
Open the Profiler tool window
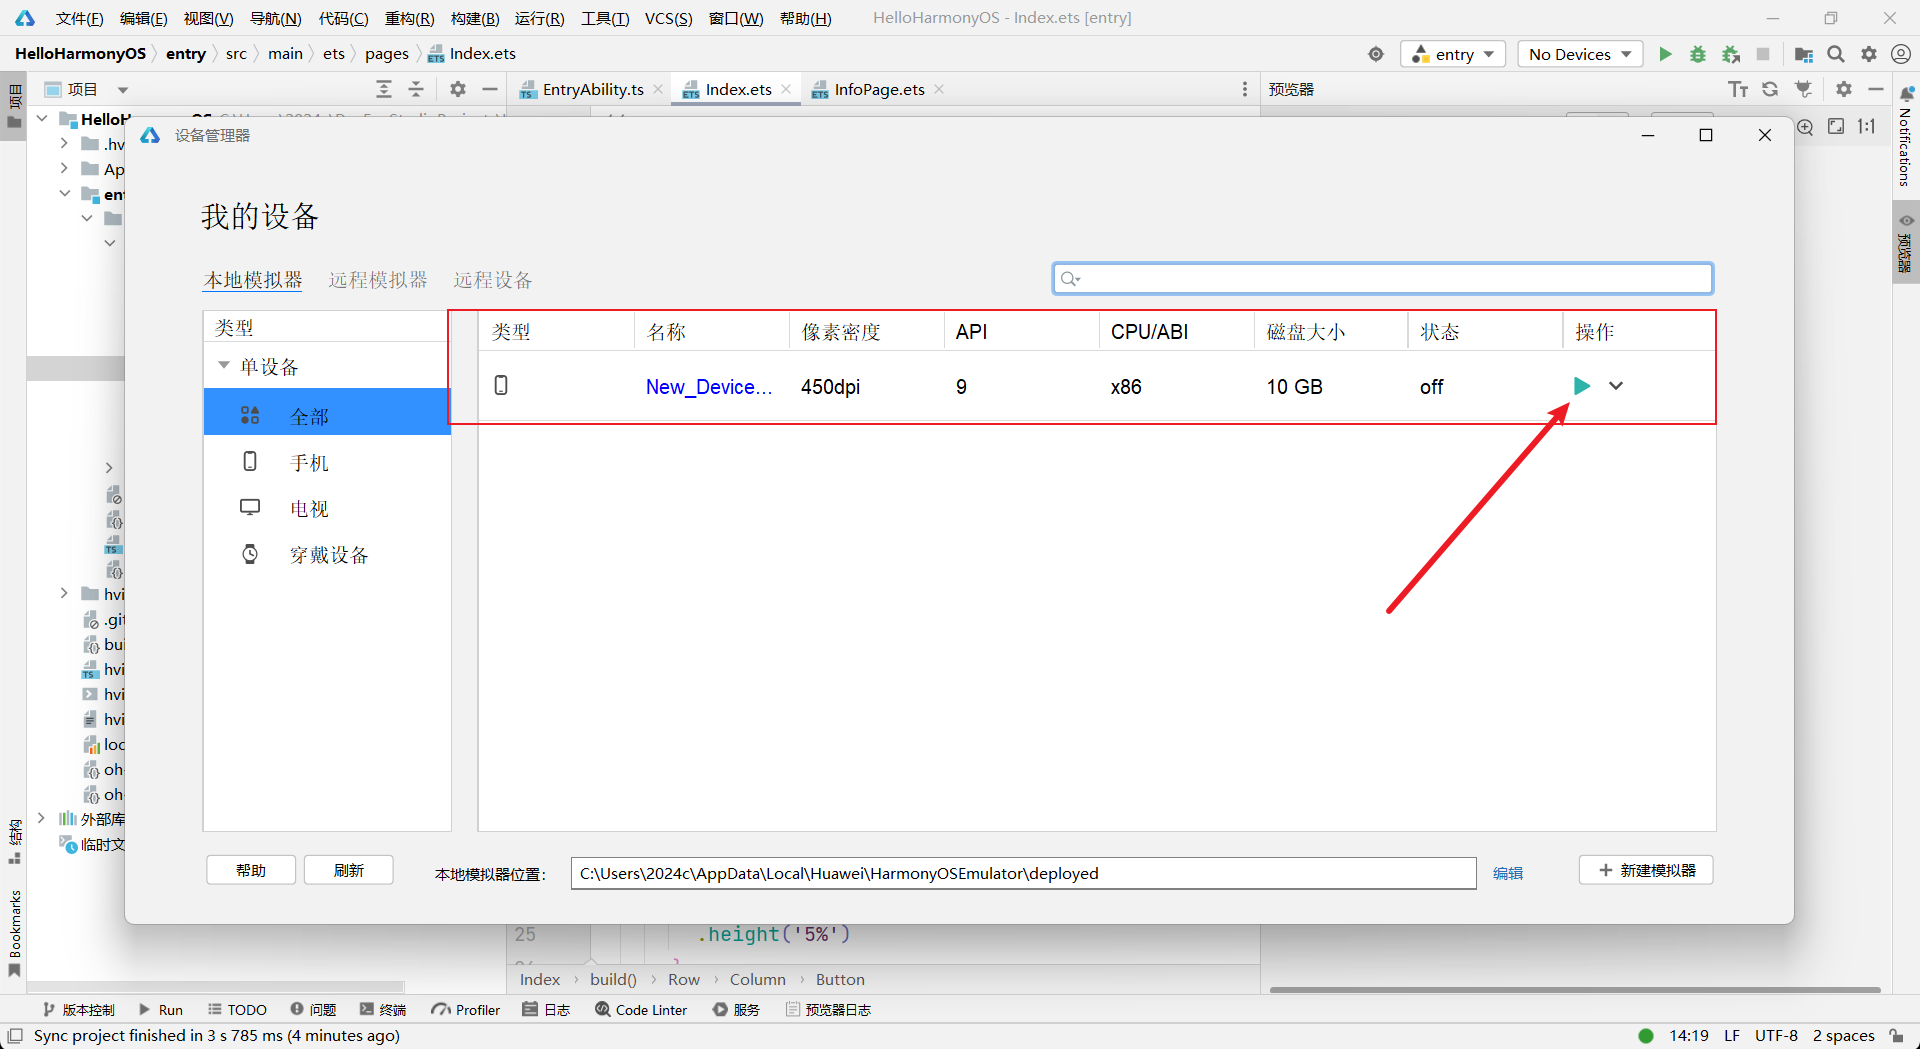tap(466, 1010)
